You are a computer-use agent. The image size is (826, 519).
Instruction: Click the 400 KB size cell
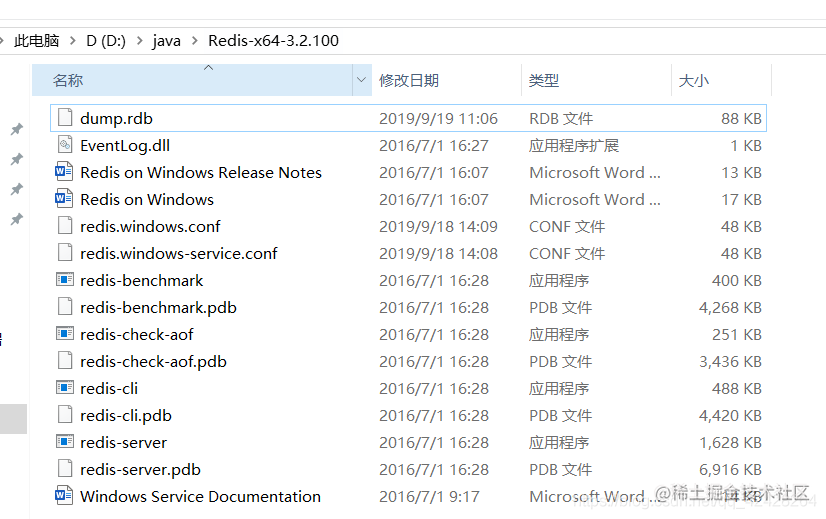click(x=736, y=280)
